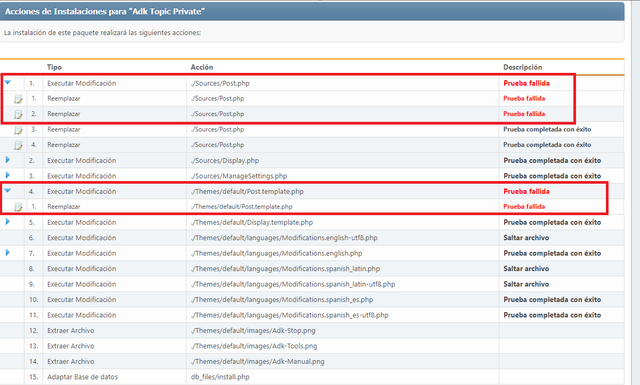
Task: Click Extraer Archivo in row 12
Action: point(71,331)
